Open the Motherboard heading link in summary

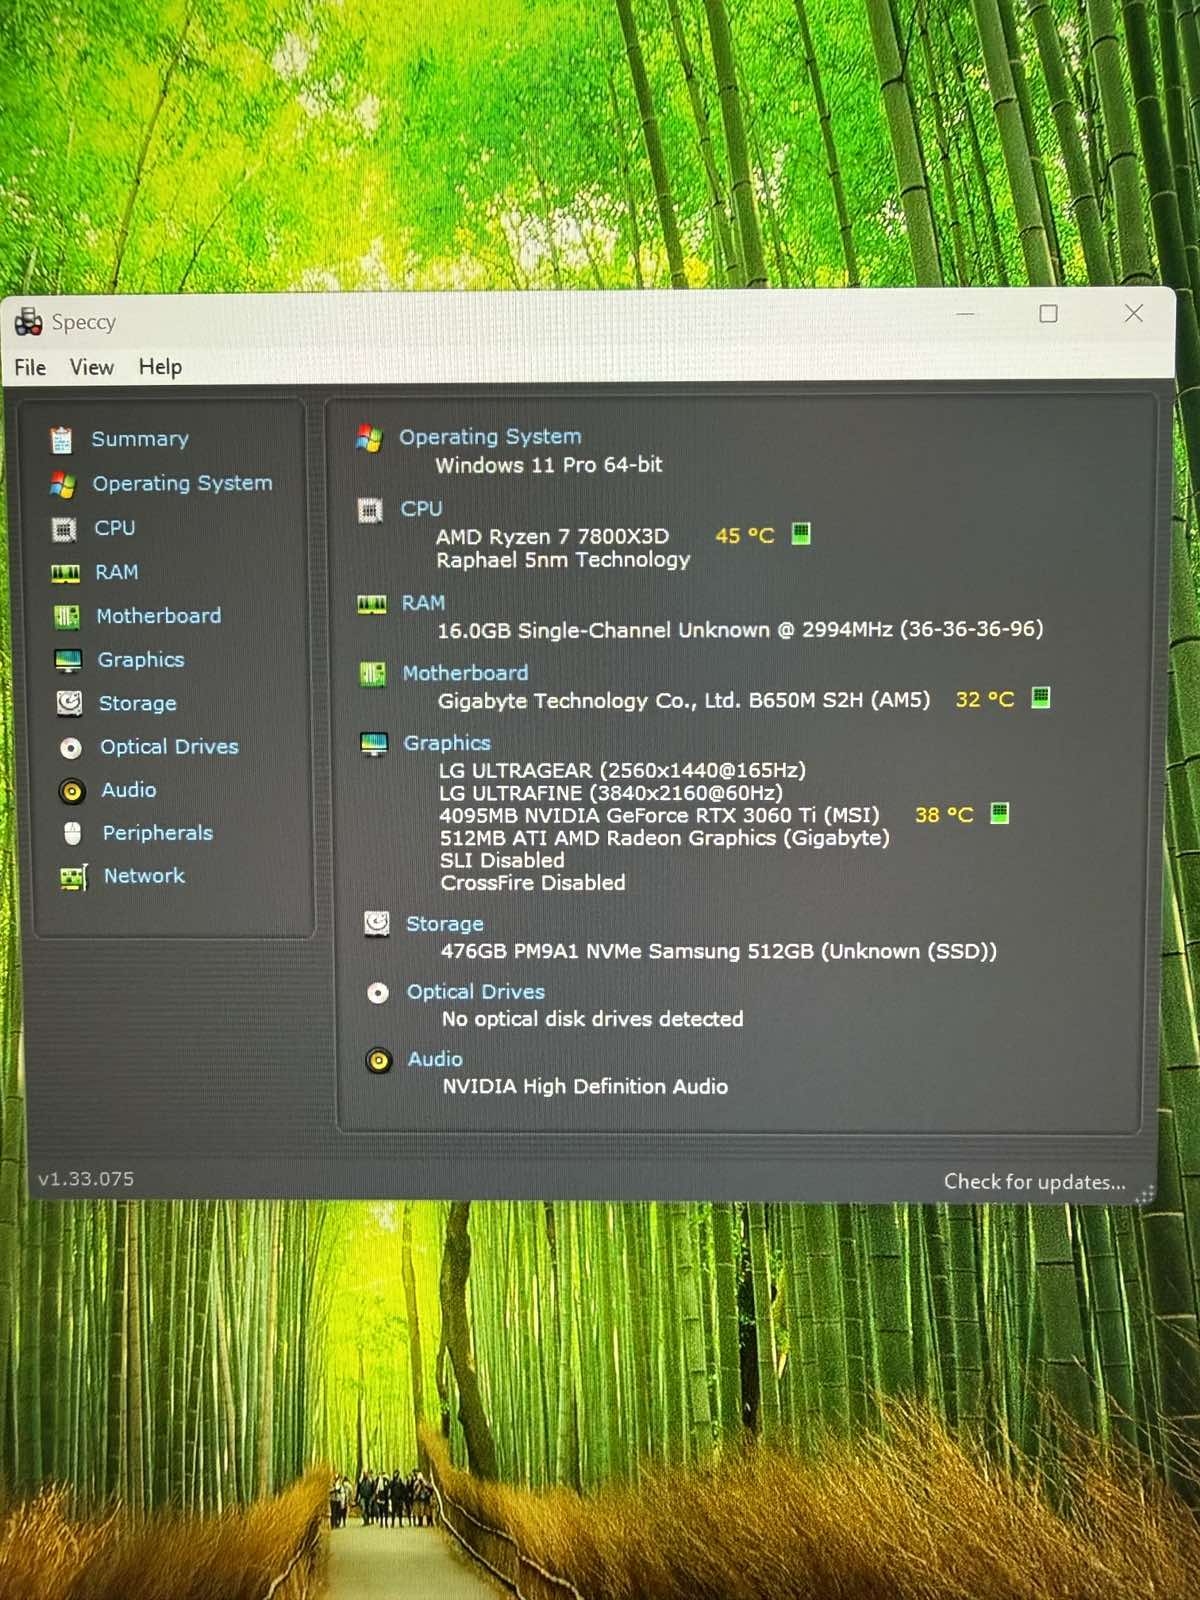click(465, 673)
